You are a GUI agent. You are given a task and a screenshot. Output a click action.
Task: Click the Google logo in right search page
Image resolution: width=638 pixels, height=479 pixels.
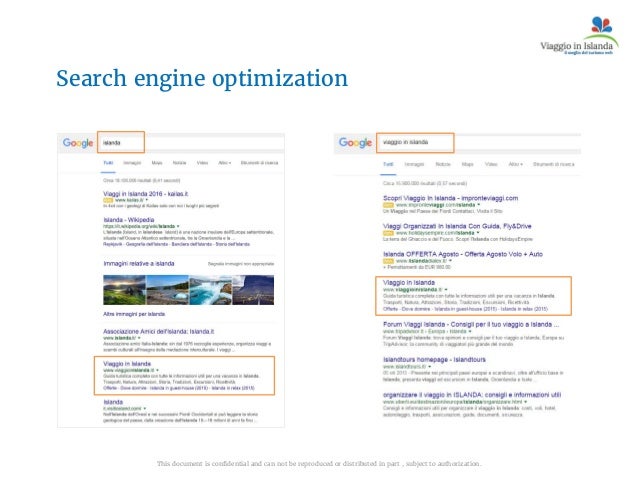[x=355, y=142]
